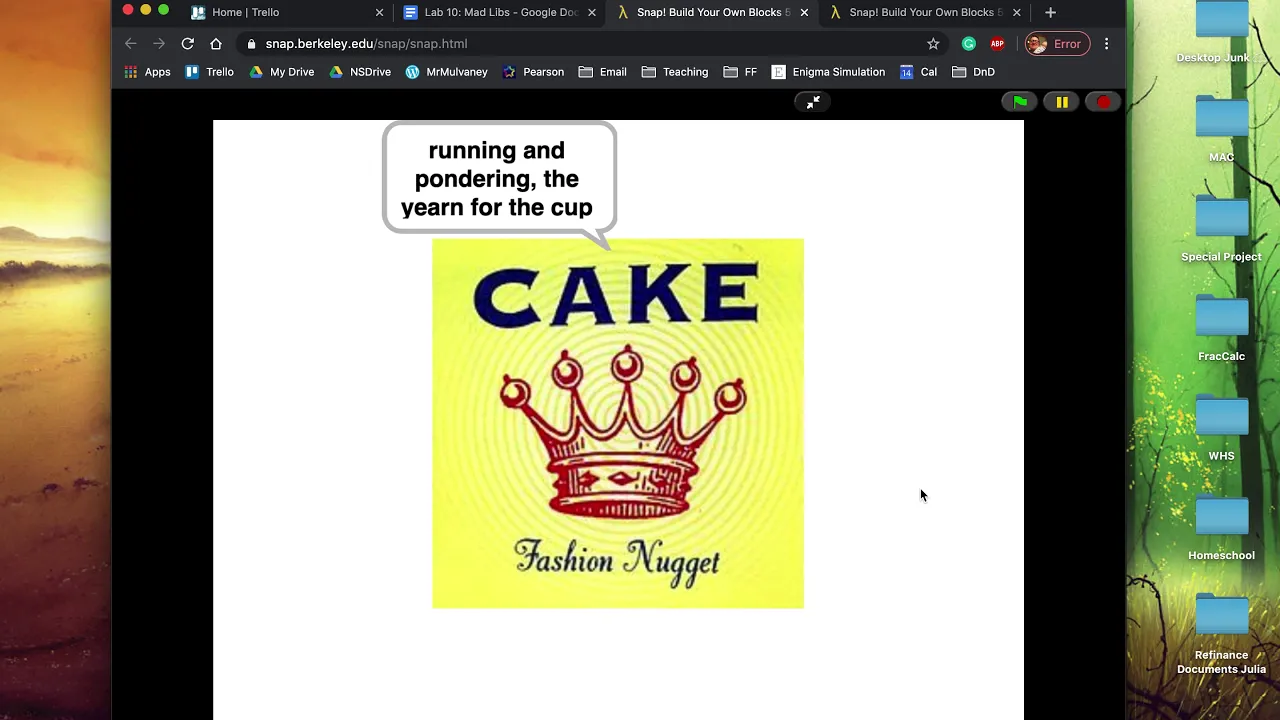Click the sprite's speech bubble text

click(497, 179)
